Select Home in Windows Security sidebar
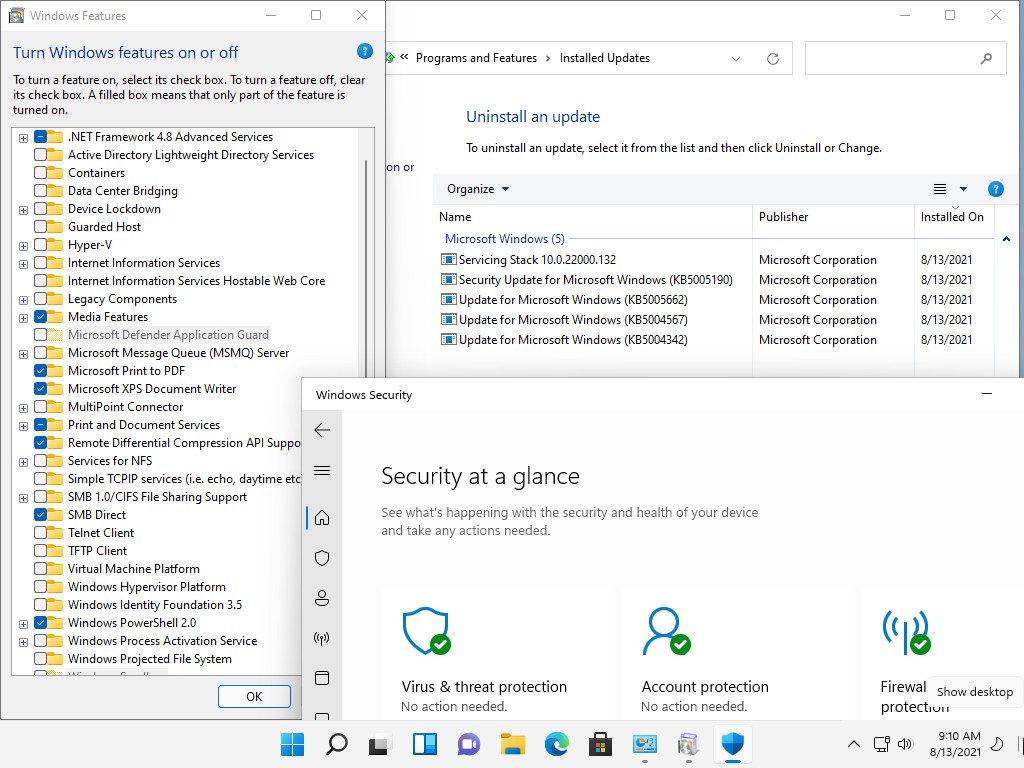Screen dimensions: 1024x768 pos(322,518)
